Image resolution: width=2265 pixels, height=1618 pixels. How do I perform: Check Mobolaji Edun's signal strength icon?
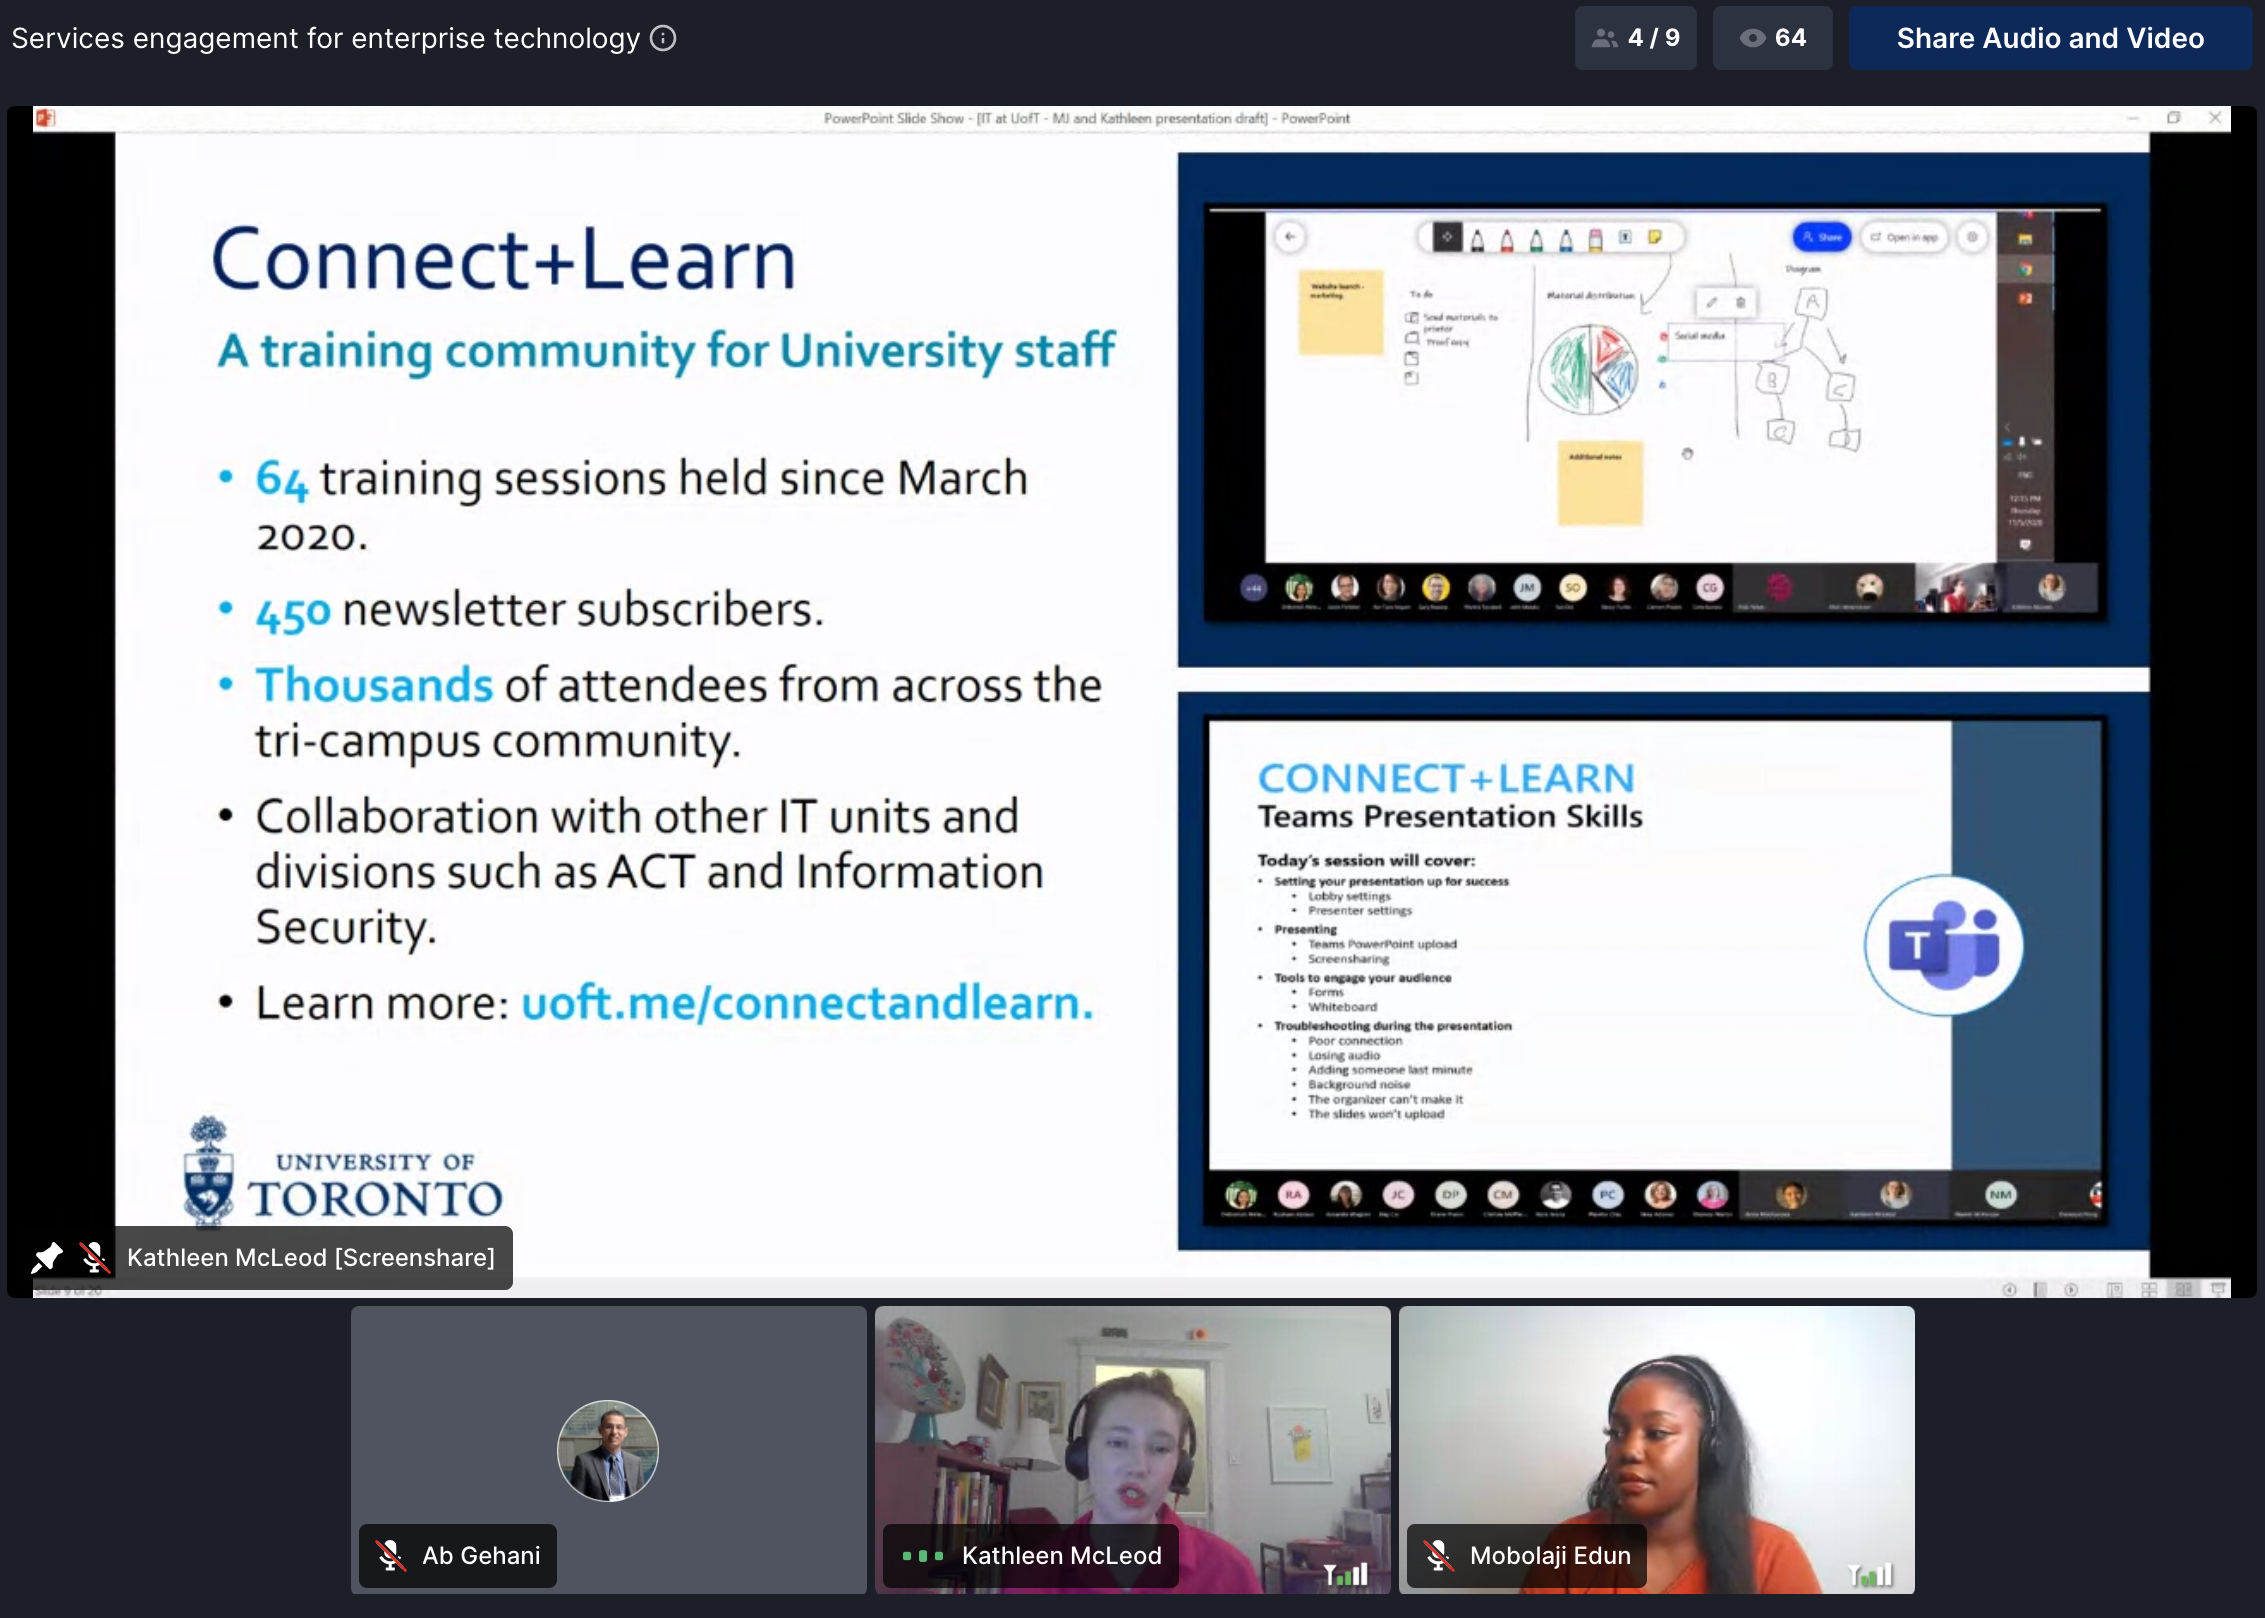pyautogui.click(x=1870, y=1574)
